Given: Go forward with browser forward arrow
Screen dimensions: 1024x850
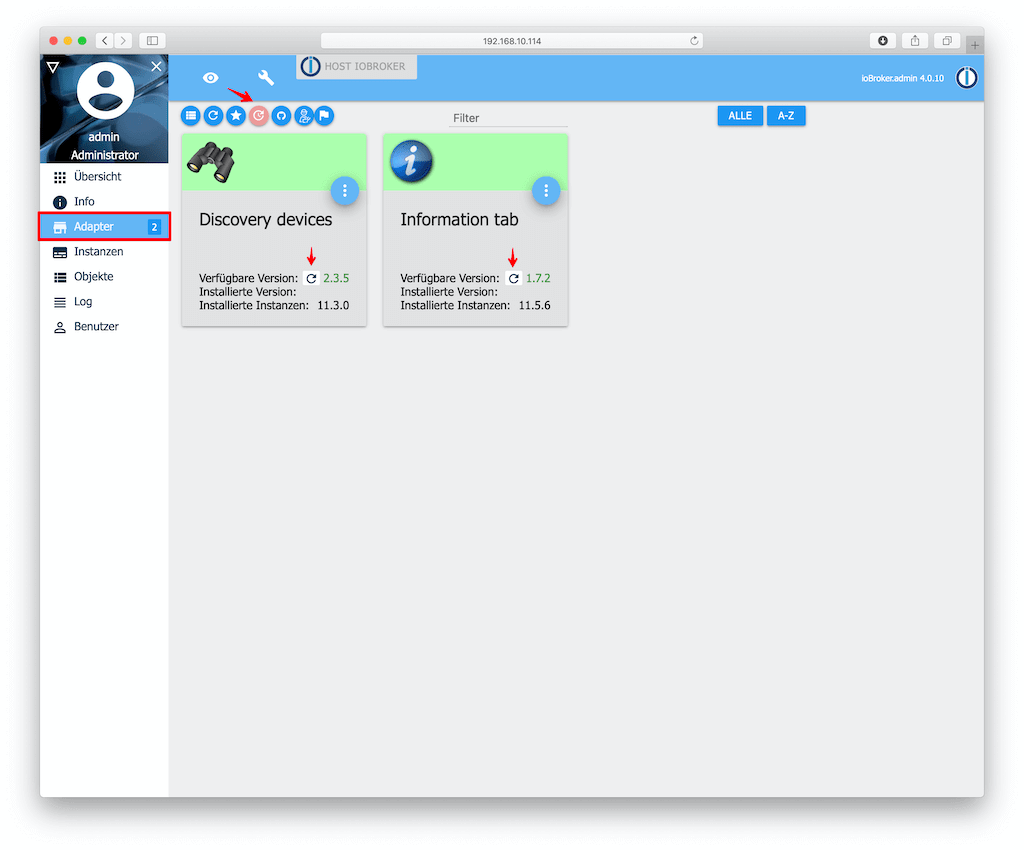Looking at the screenshot, I should click(x=123, y=40).
